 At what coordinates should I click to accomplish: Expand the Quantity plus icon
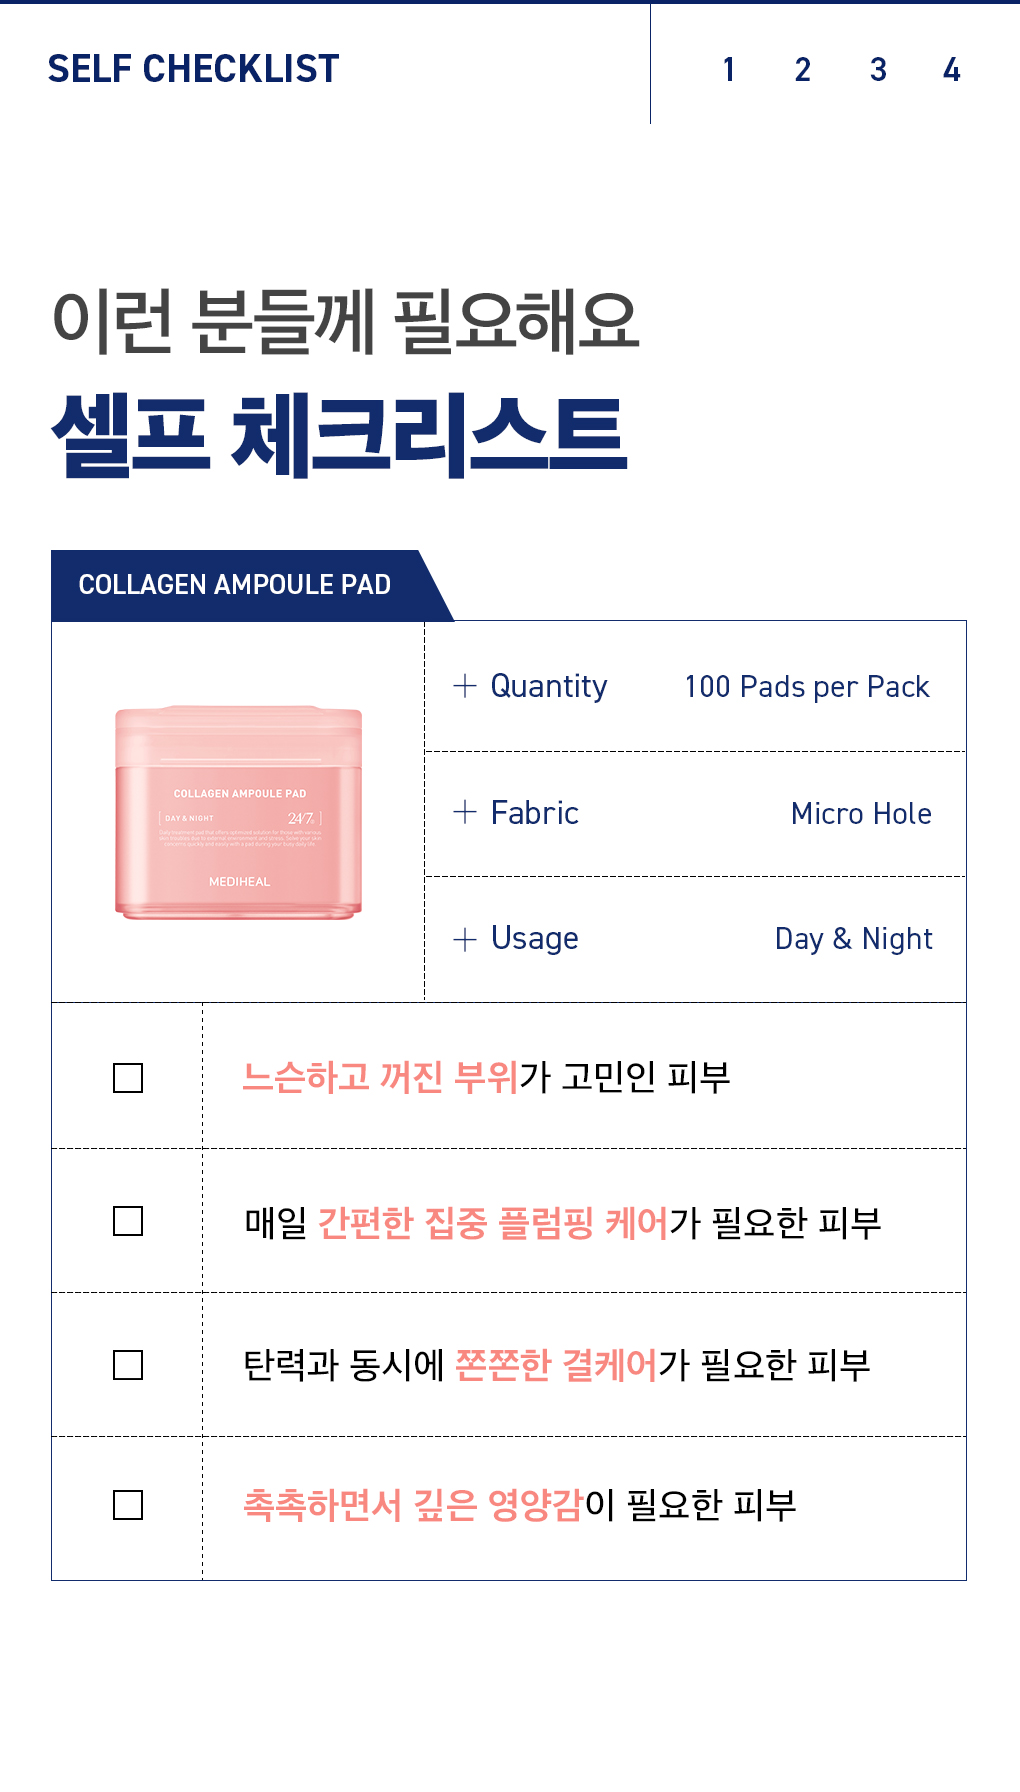(x=465, y=686)
